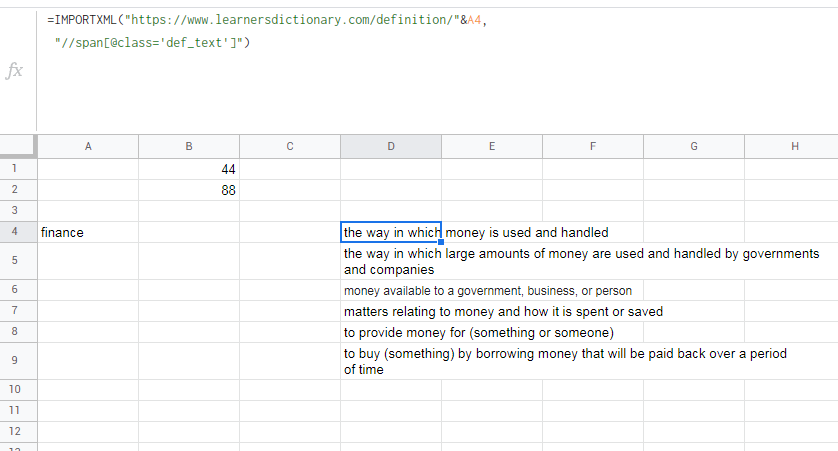Click the fx formula icon
This screenshot has height=451, width=838.
click(x=14, y=71)
